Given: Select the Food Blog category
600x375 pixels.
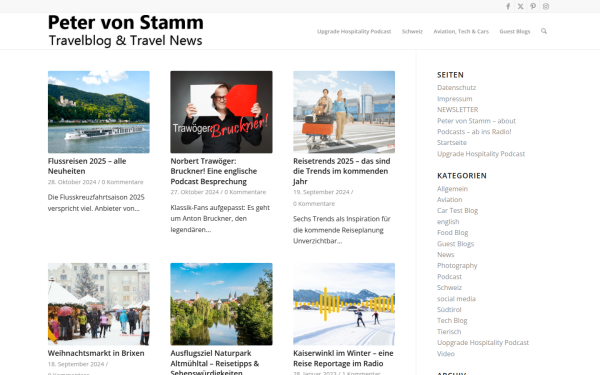Looking at the screenshot, I should coord(453,233).
